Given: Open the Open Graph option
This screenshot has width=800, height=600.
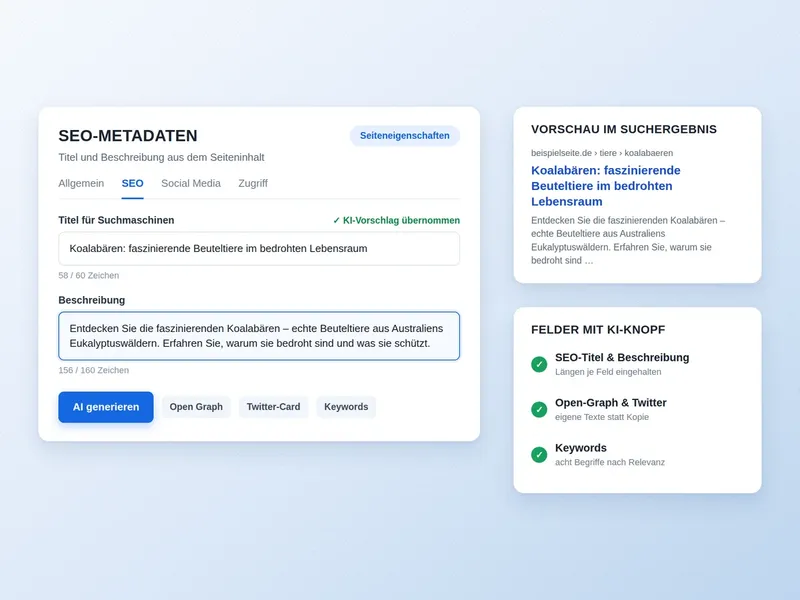Looking at the screenshot, I should [x=196, y=407].
